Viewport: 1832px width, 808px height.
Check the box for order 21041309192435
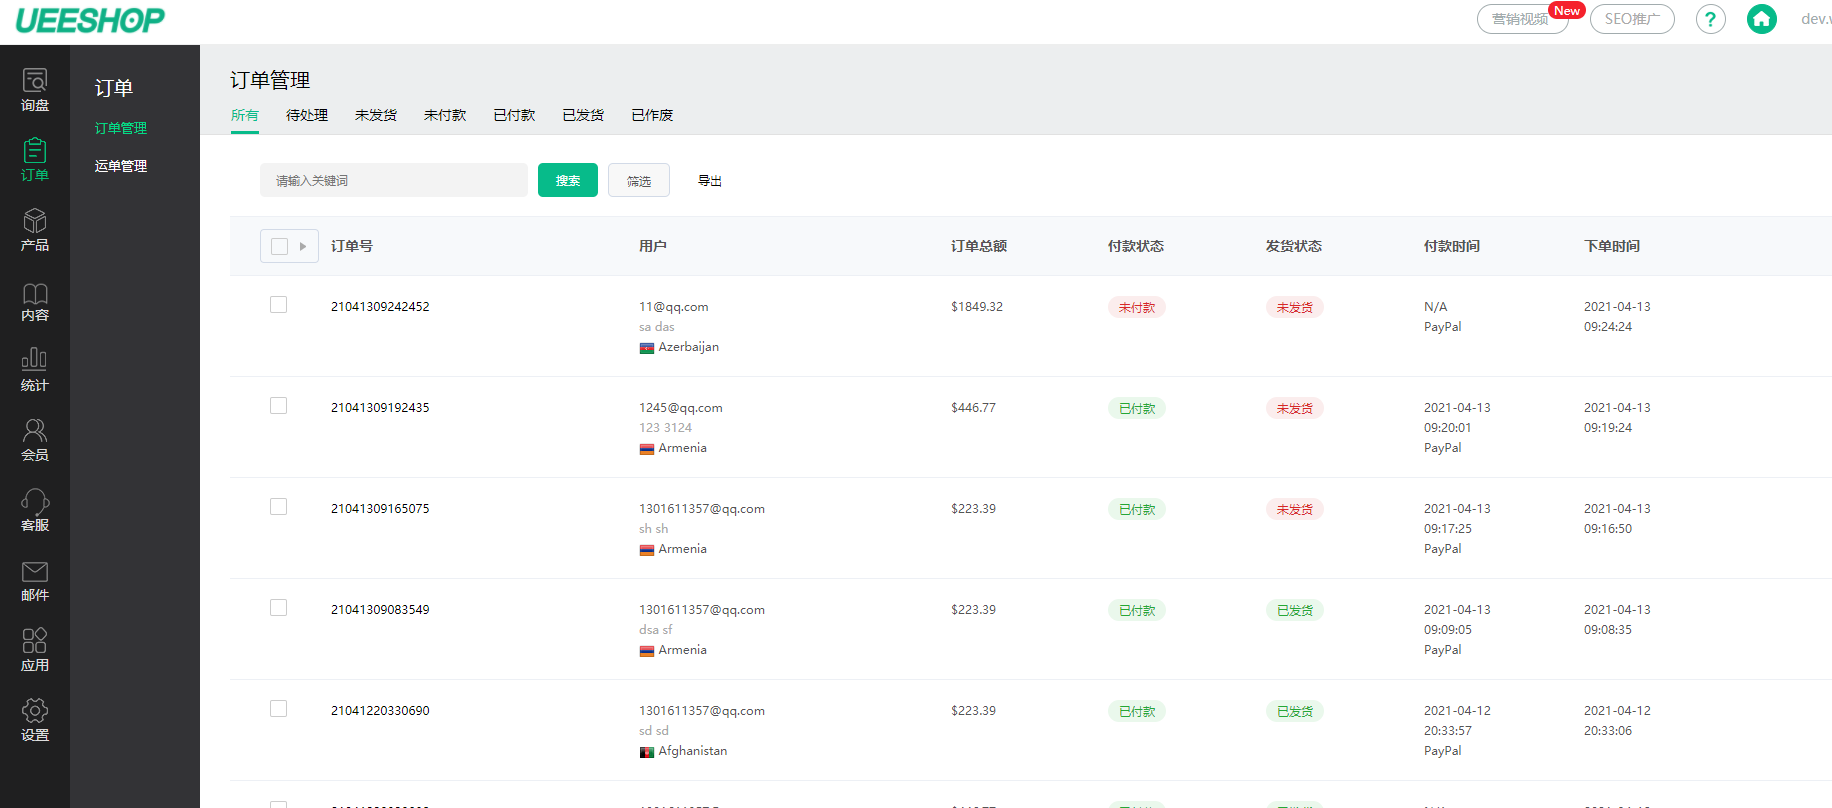(279, 406)
